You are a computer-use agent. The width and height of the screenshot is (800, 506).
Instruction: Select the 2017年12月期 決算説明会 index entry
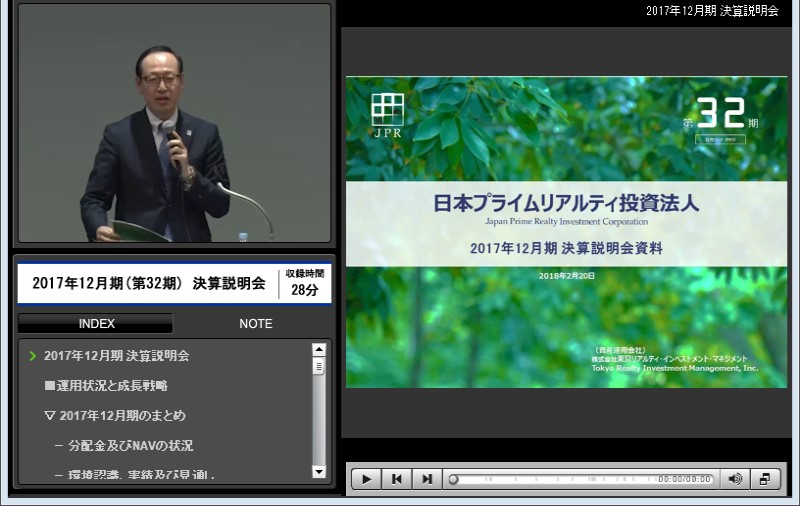pyautogui.click(x=116, y=356)
